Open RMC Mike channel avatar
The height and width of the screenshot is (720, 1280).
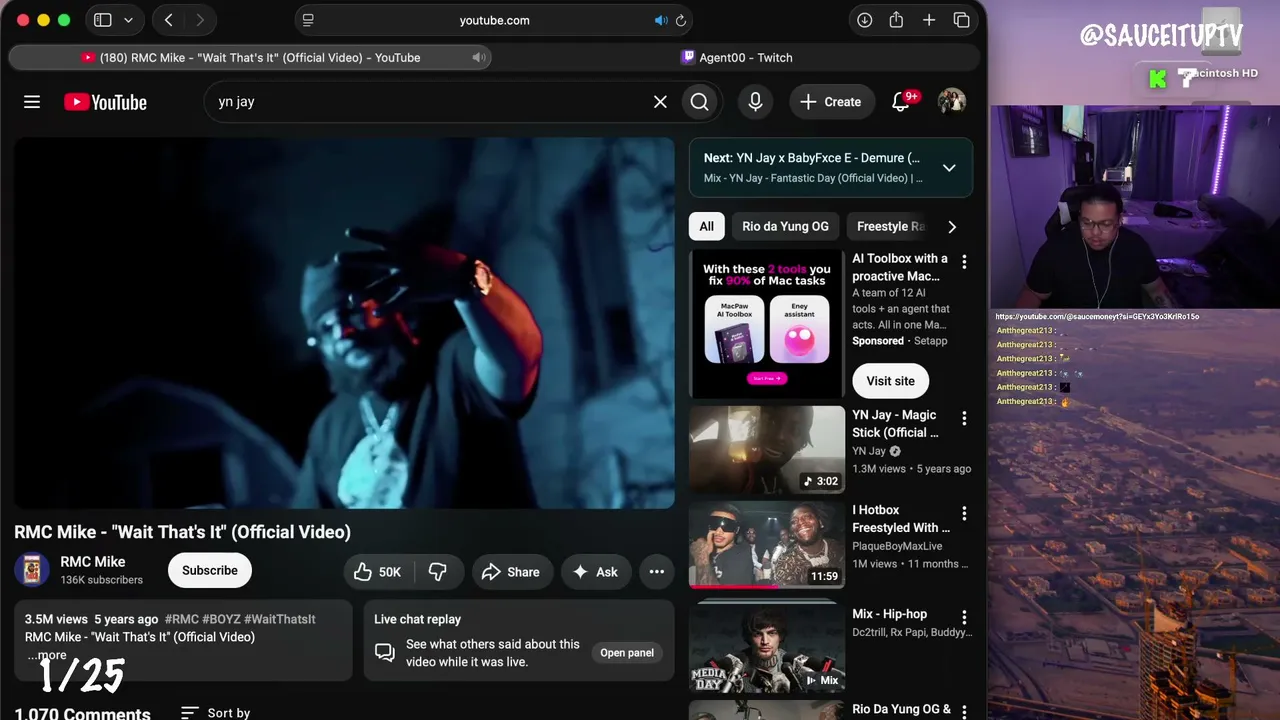pos(32,570)
